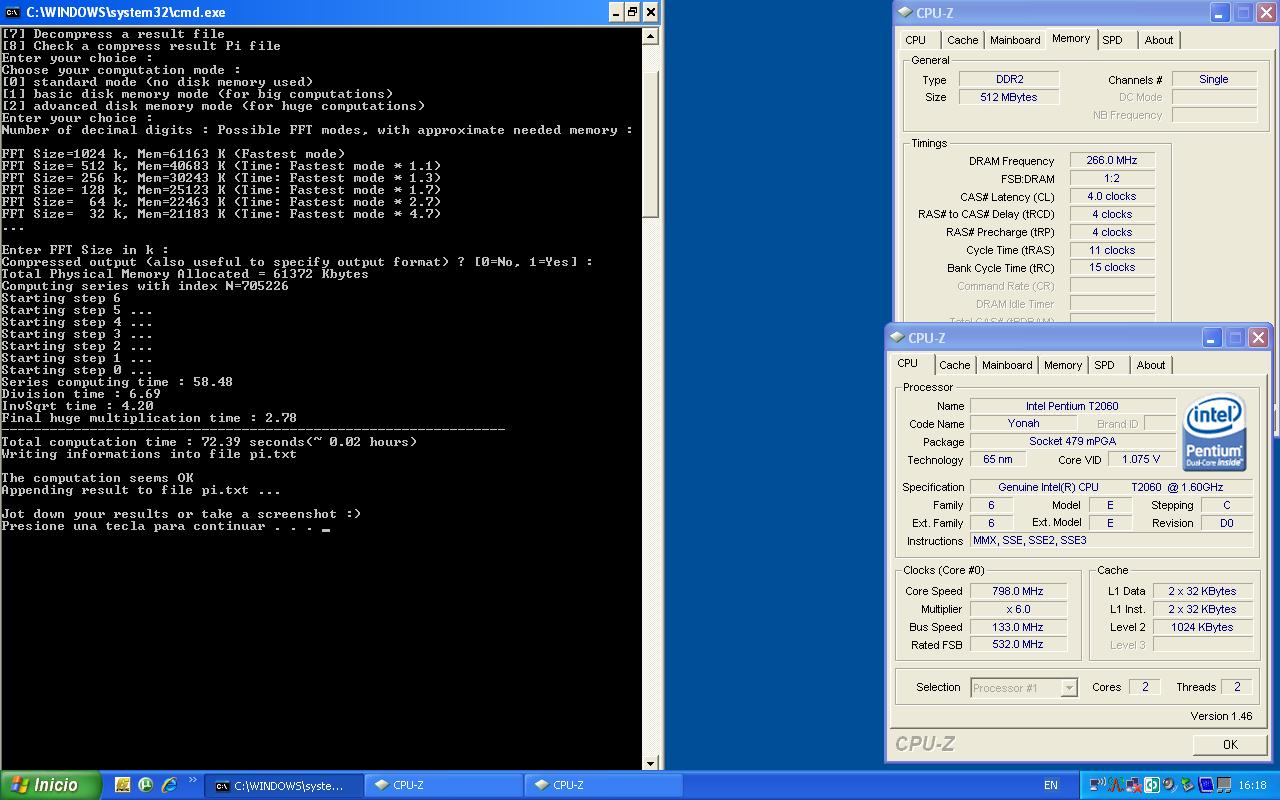Switch to Cache tab in rear CPU-Z window

(x=962, y=40)
